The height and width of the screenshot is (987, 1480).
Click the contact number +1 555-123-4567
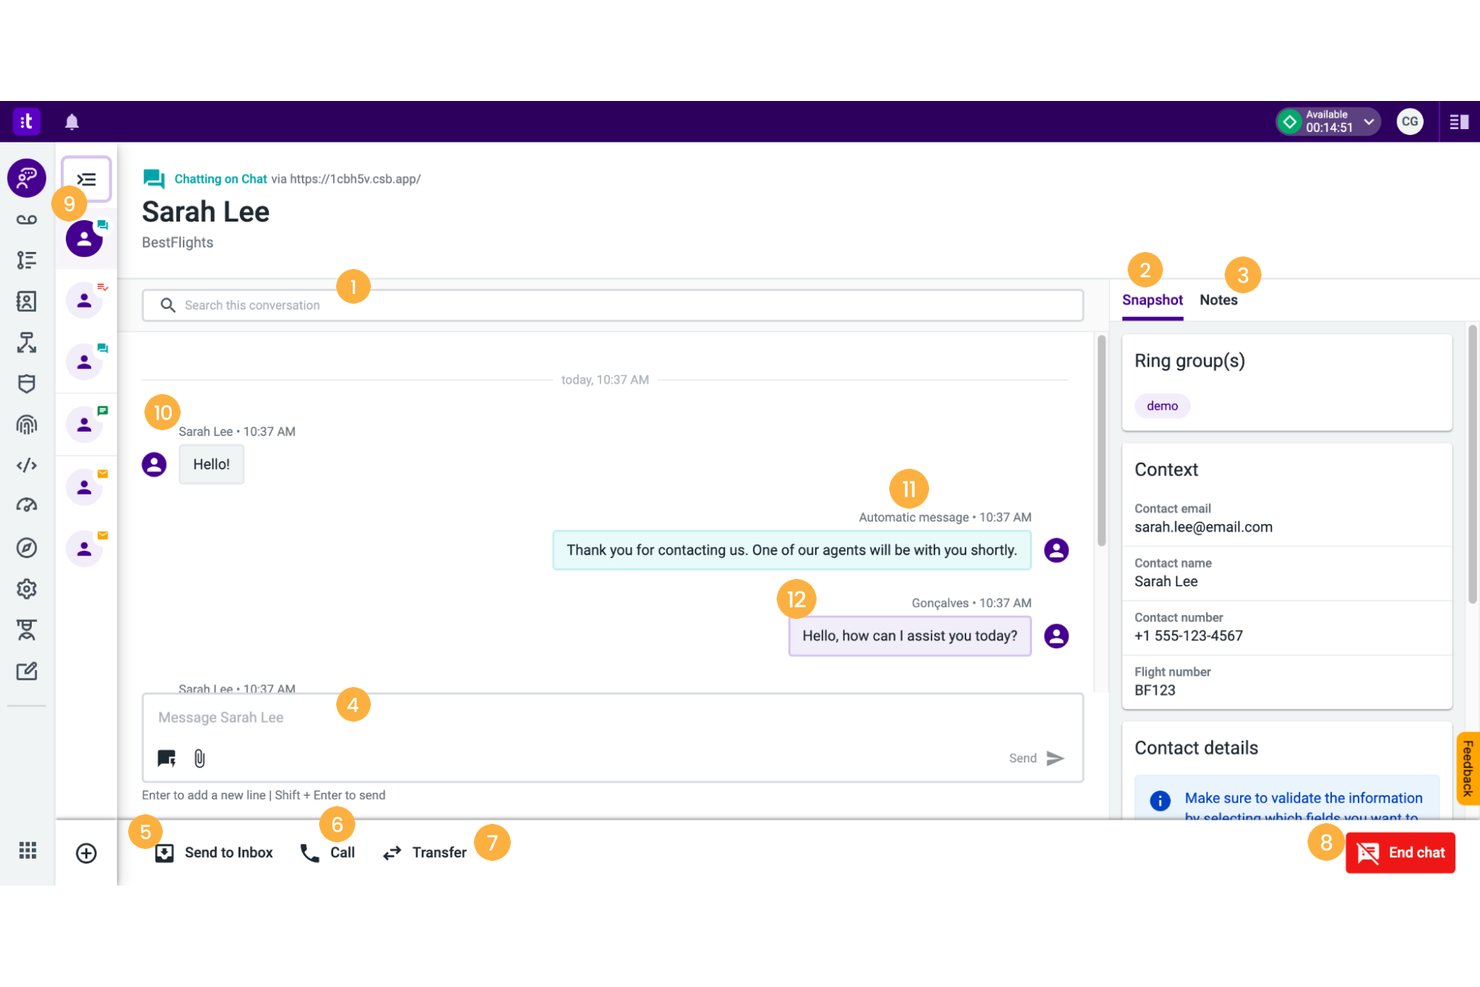(x=1188, y=636)
